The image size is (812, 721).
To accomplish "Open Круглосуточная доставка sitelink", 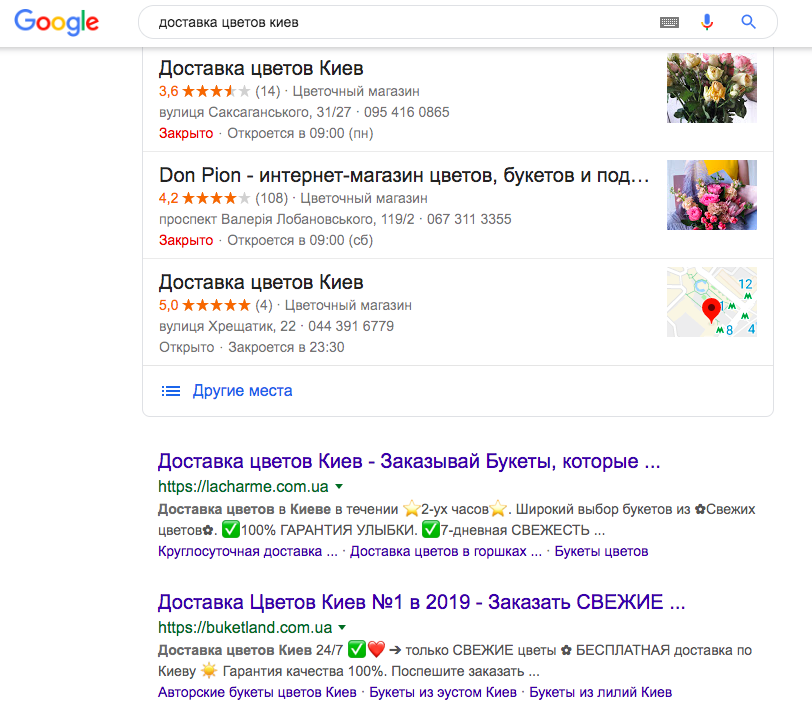I will 248,551.
